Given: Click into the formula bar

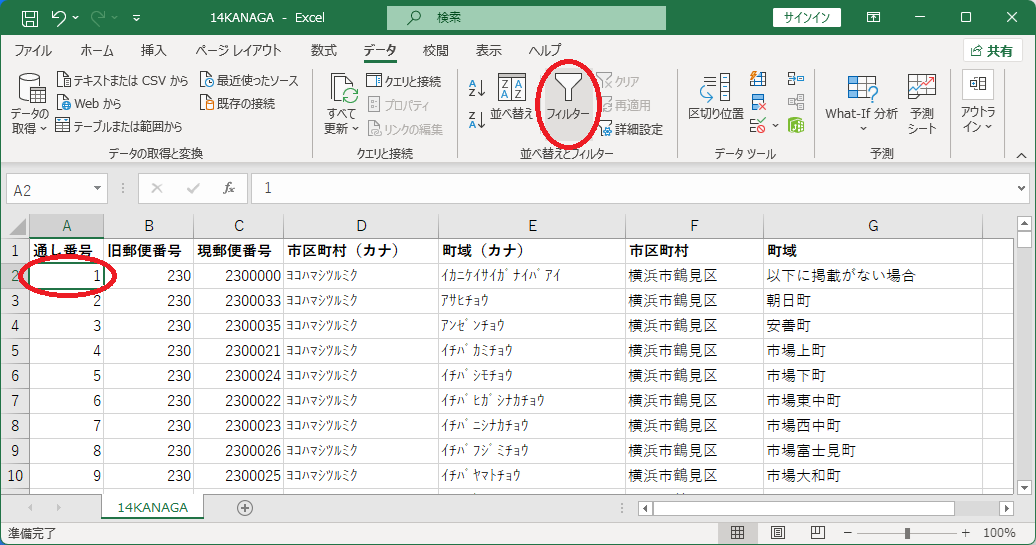Looking at the screenshot, I should pyautogui.click(x=633, y=189).
